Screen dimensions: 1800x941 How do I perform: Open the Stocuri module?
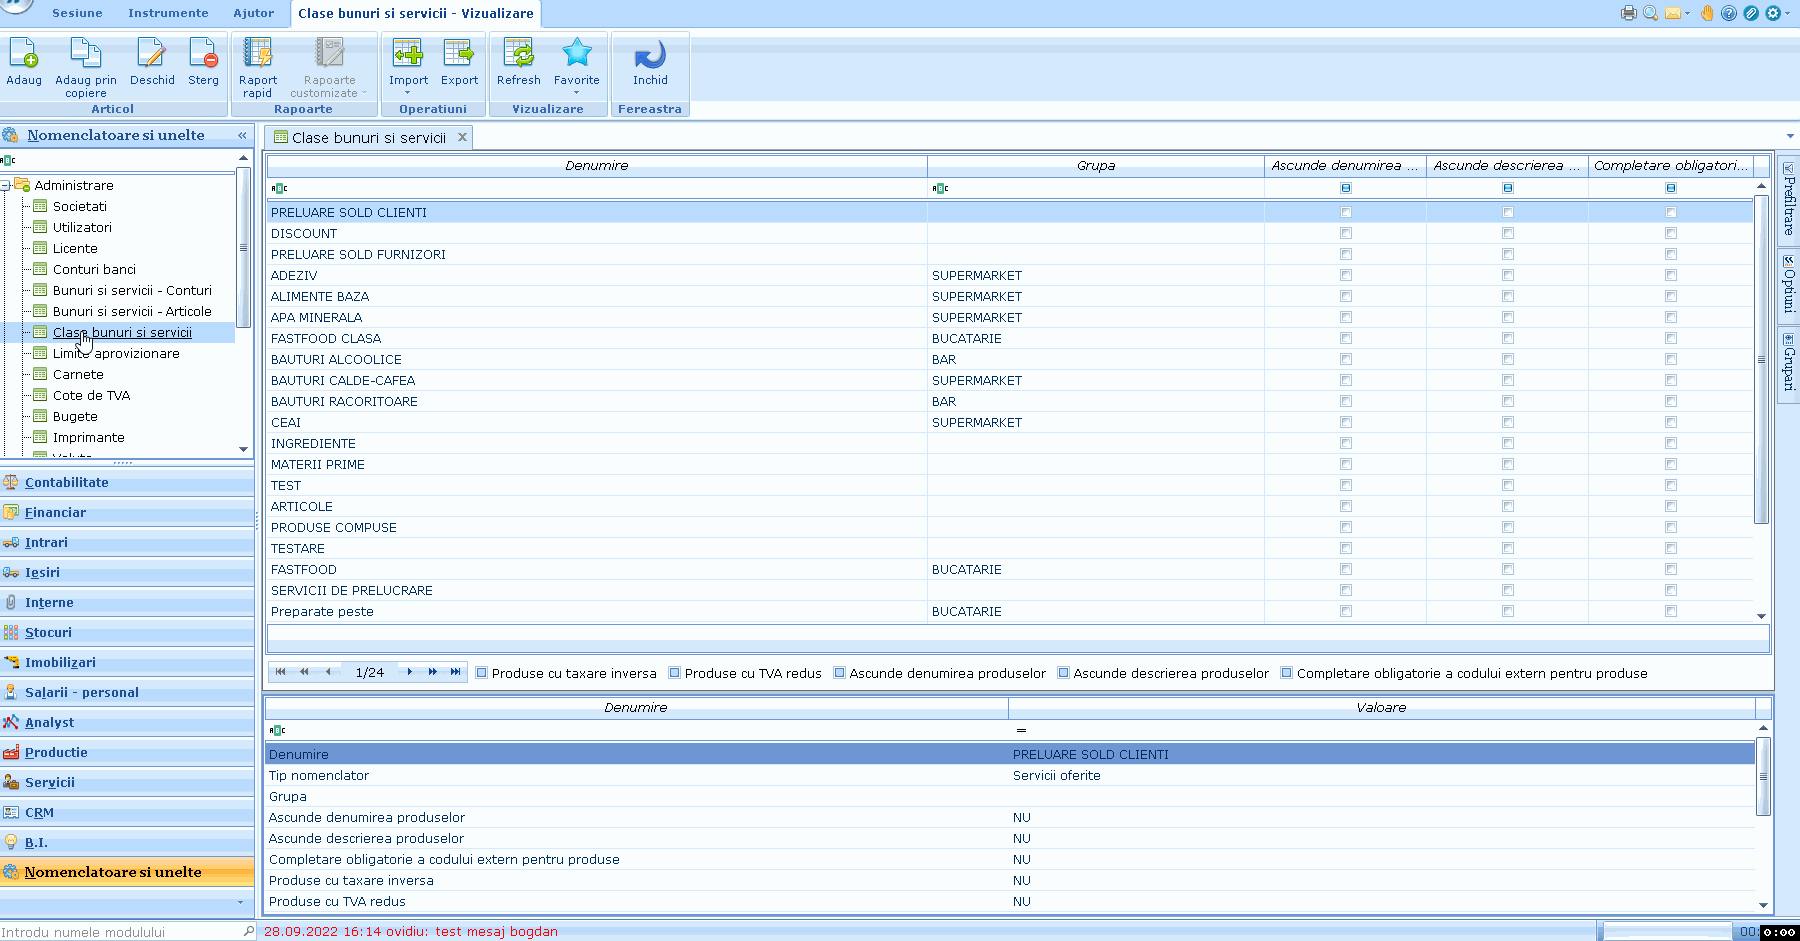127,632
